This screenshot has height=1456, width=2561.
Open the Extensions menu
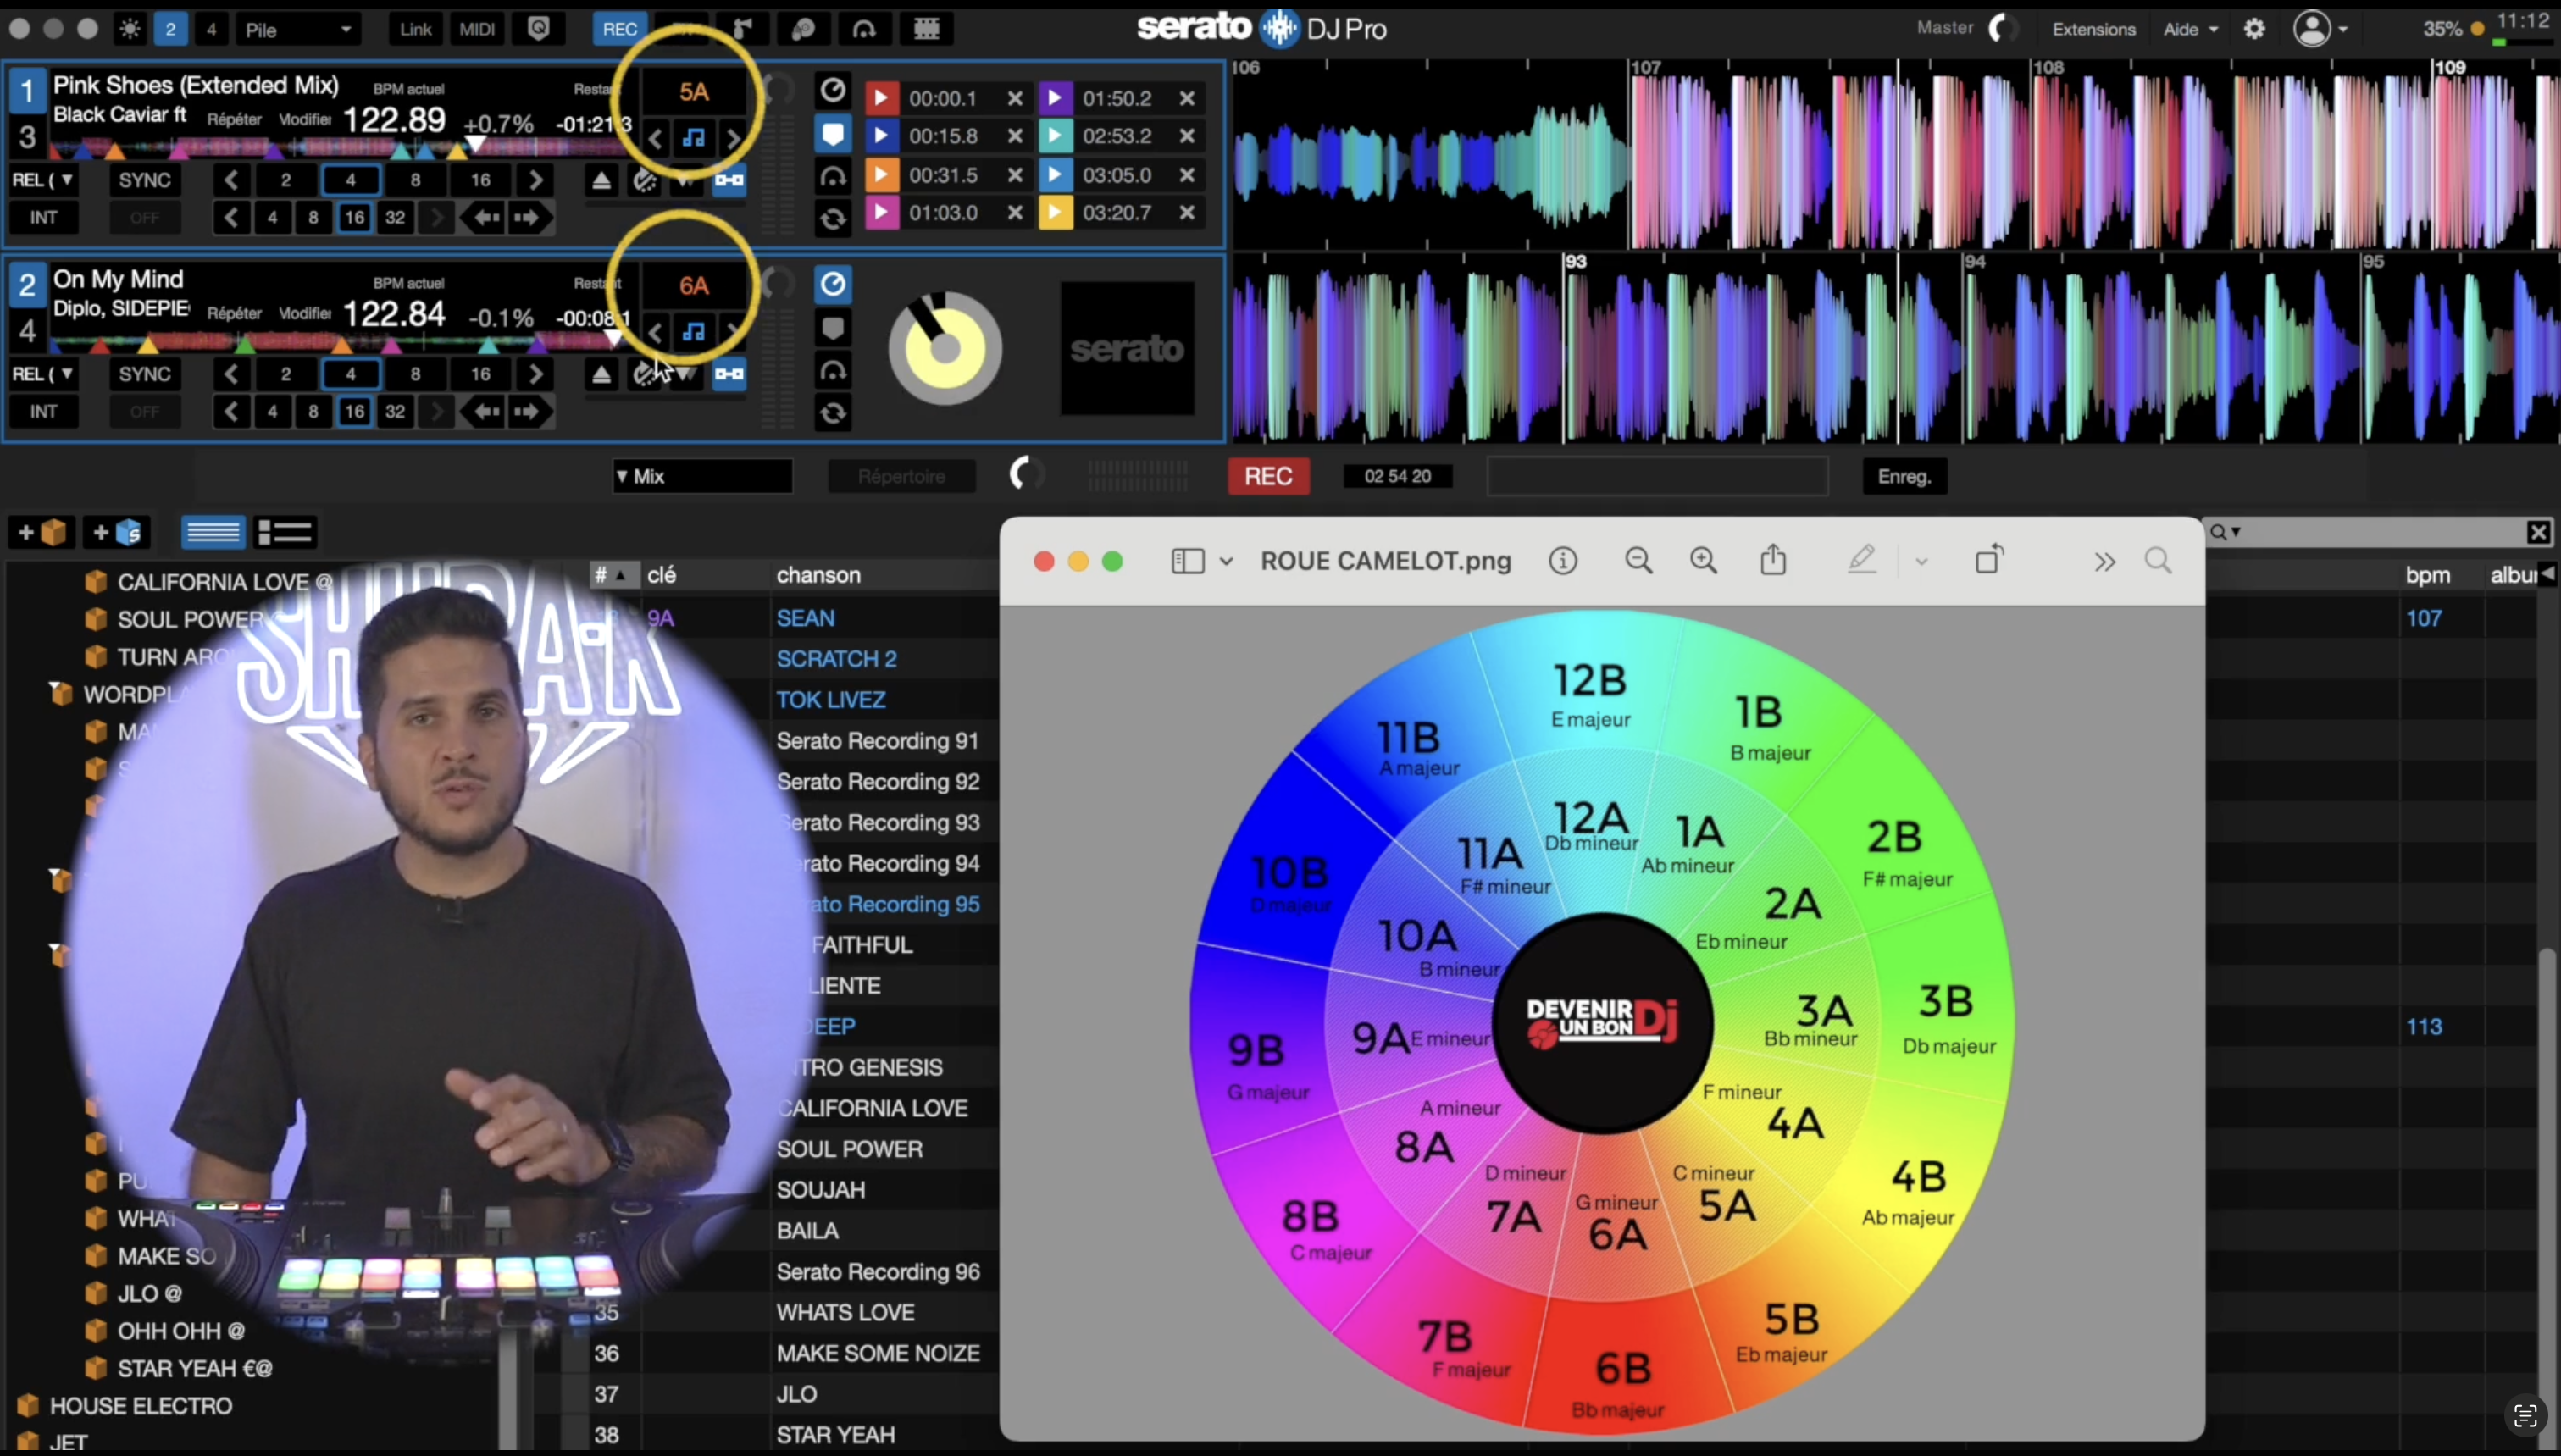[2093, 29]
